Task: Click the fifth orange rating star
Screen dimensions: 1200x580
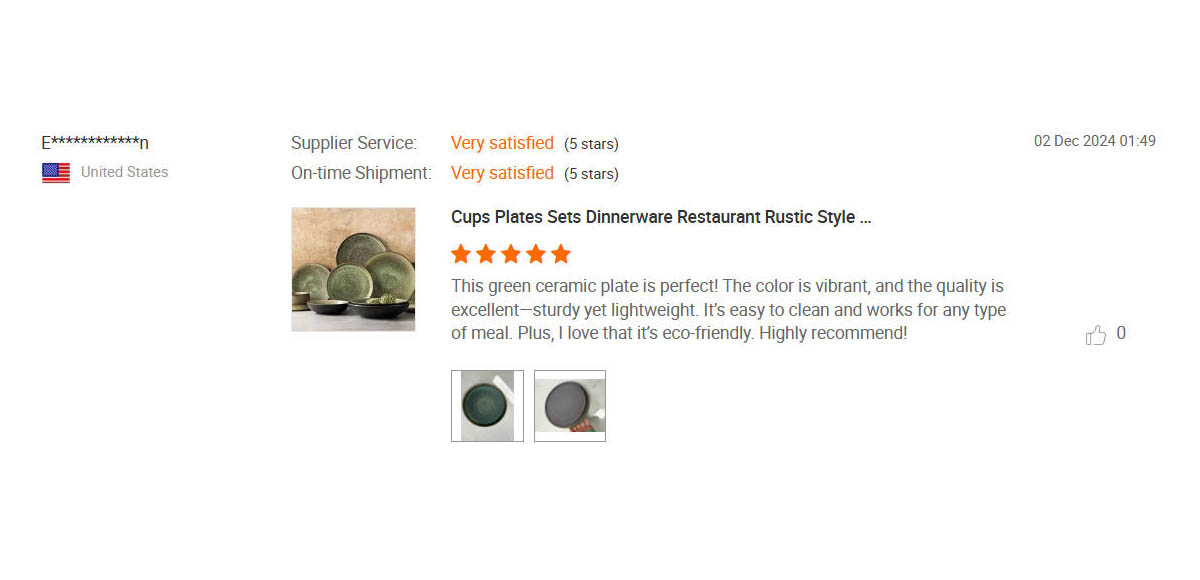Action: point(561,254)
